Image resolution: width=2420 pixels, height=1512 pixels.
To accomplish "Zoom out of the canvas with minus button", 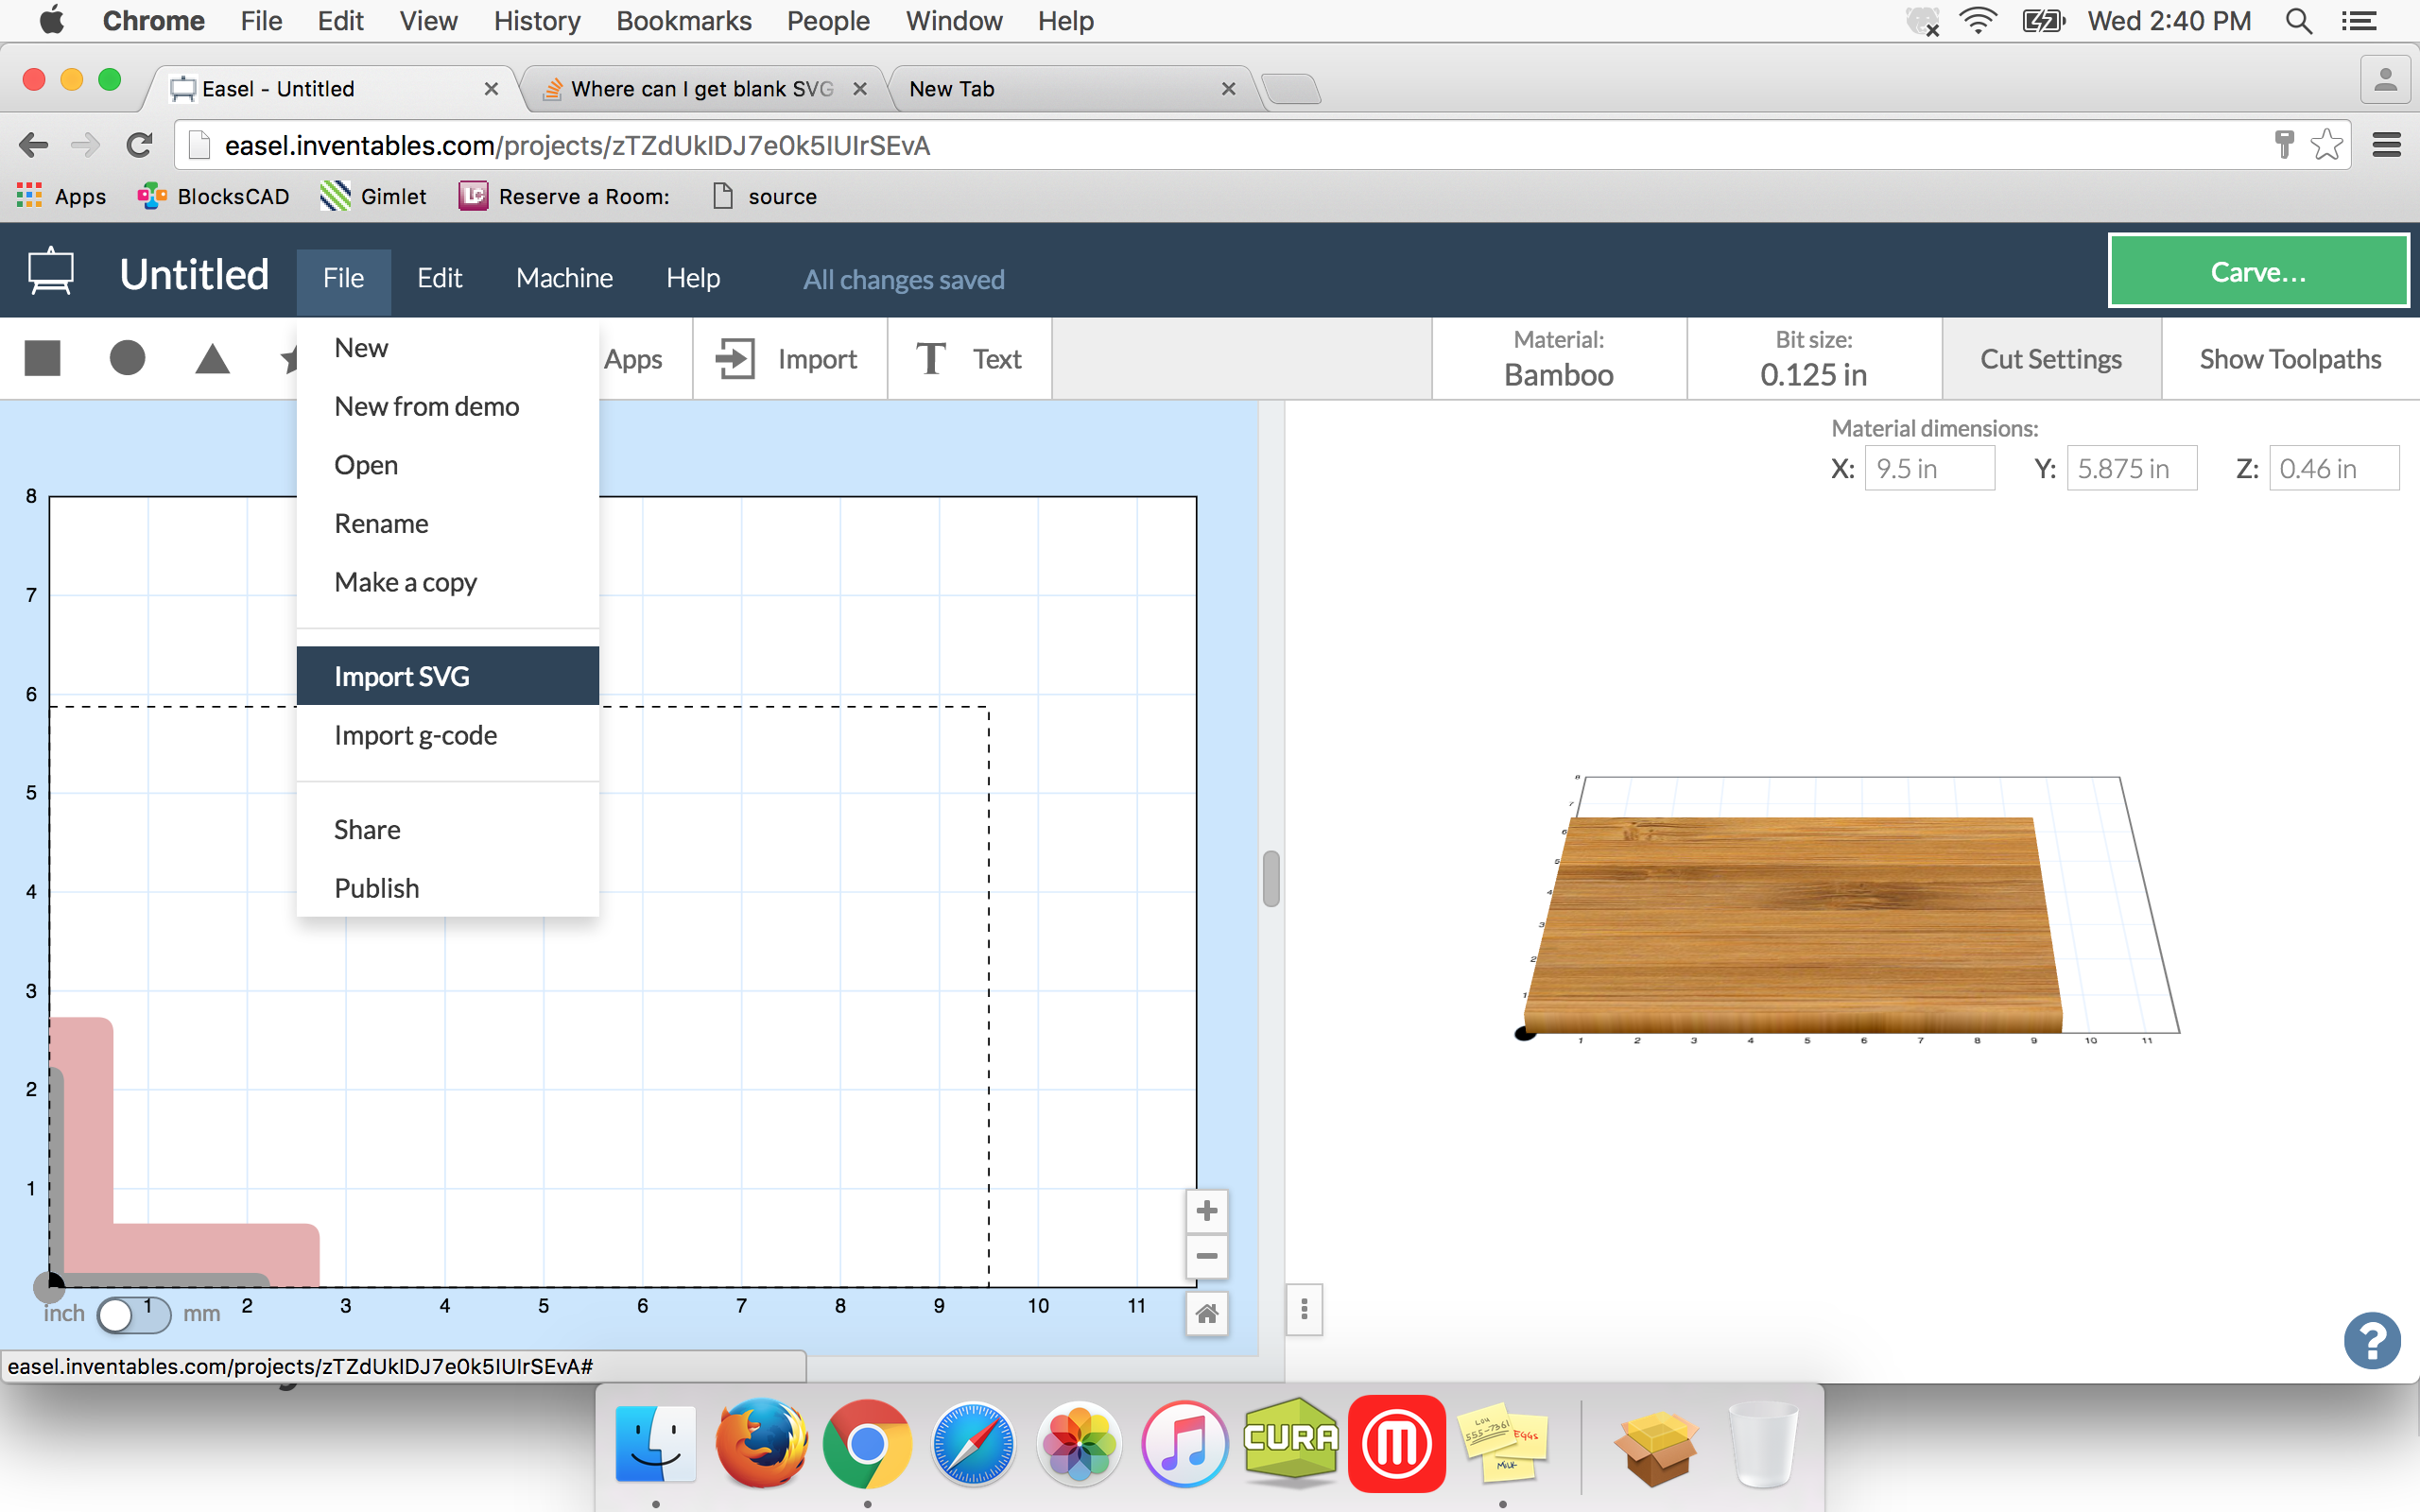I will (x=1207, y=1256).
